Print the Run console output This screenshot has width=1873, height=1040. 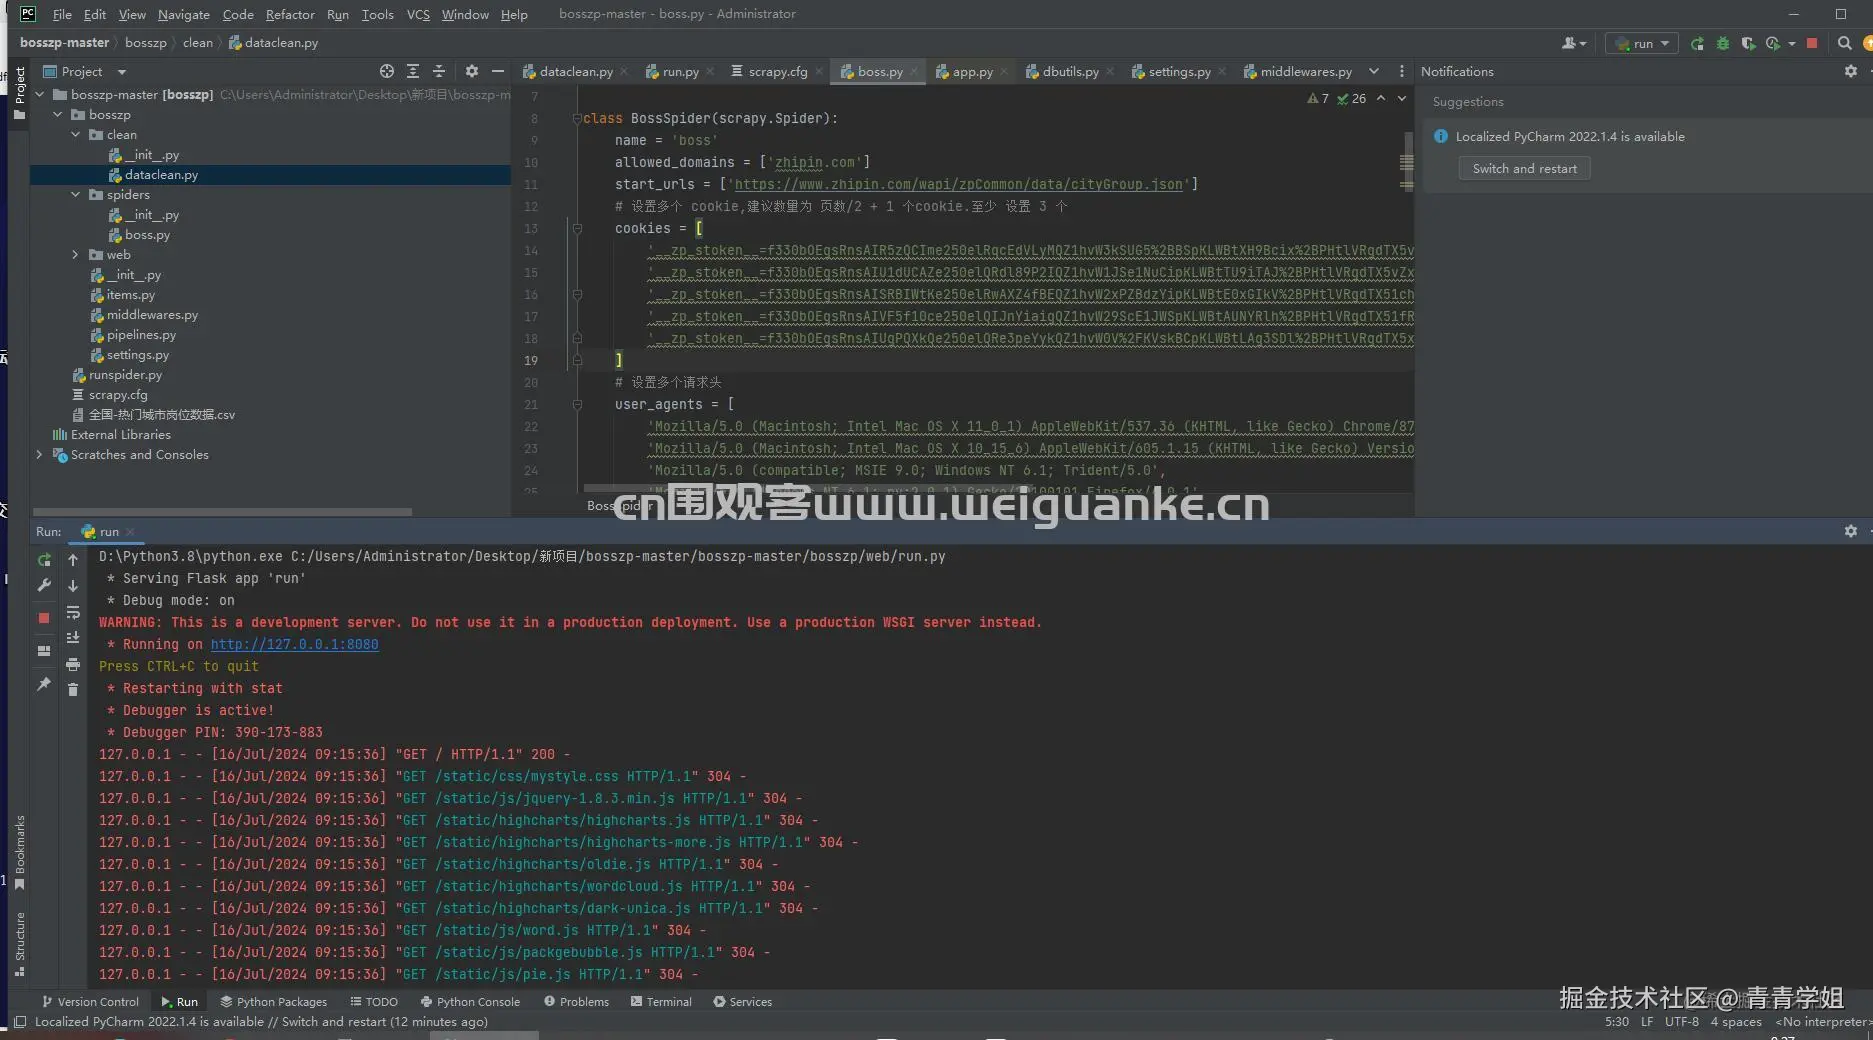coord(73,665)
